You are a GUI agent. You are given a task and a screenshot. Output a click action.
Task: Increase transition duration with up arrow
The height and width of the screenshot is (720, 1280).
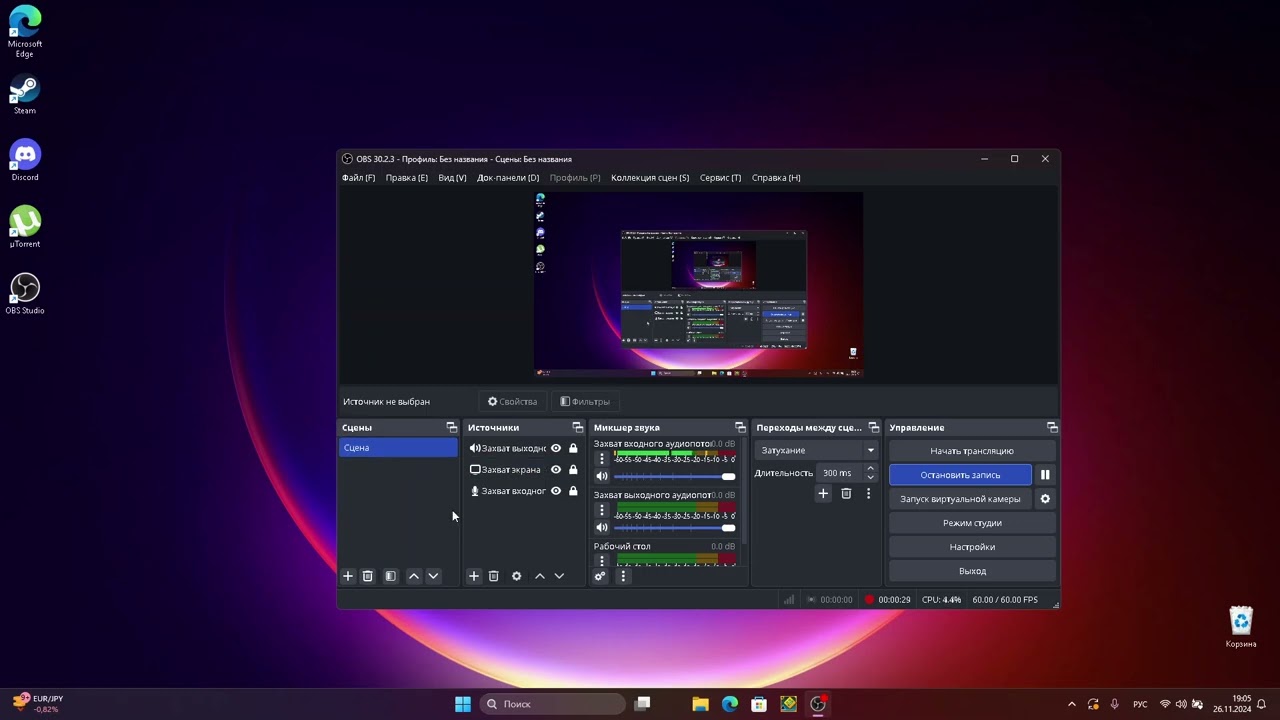(x=870, y=468)
